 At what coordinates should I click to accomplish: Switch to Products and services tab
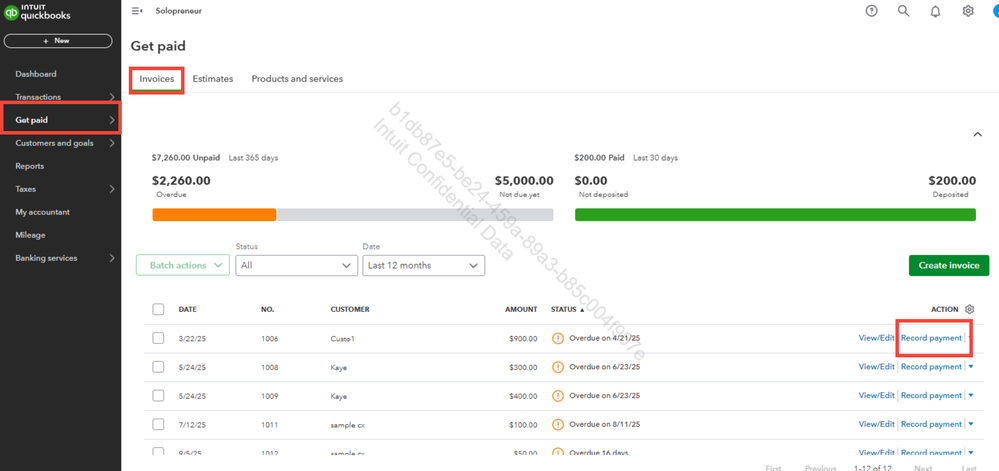tap(297, 79)
